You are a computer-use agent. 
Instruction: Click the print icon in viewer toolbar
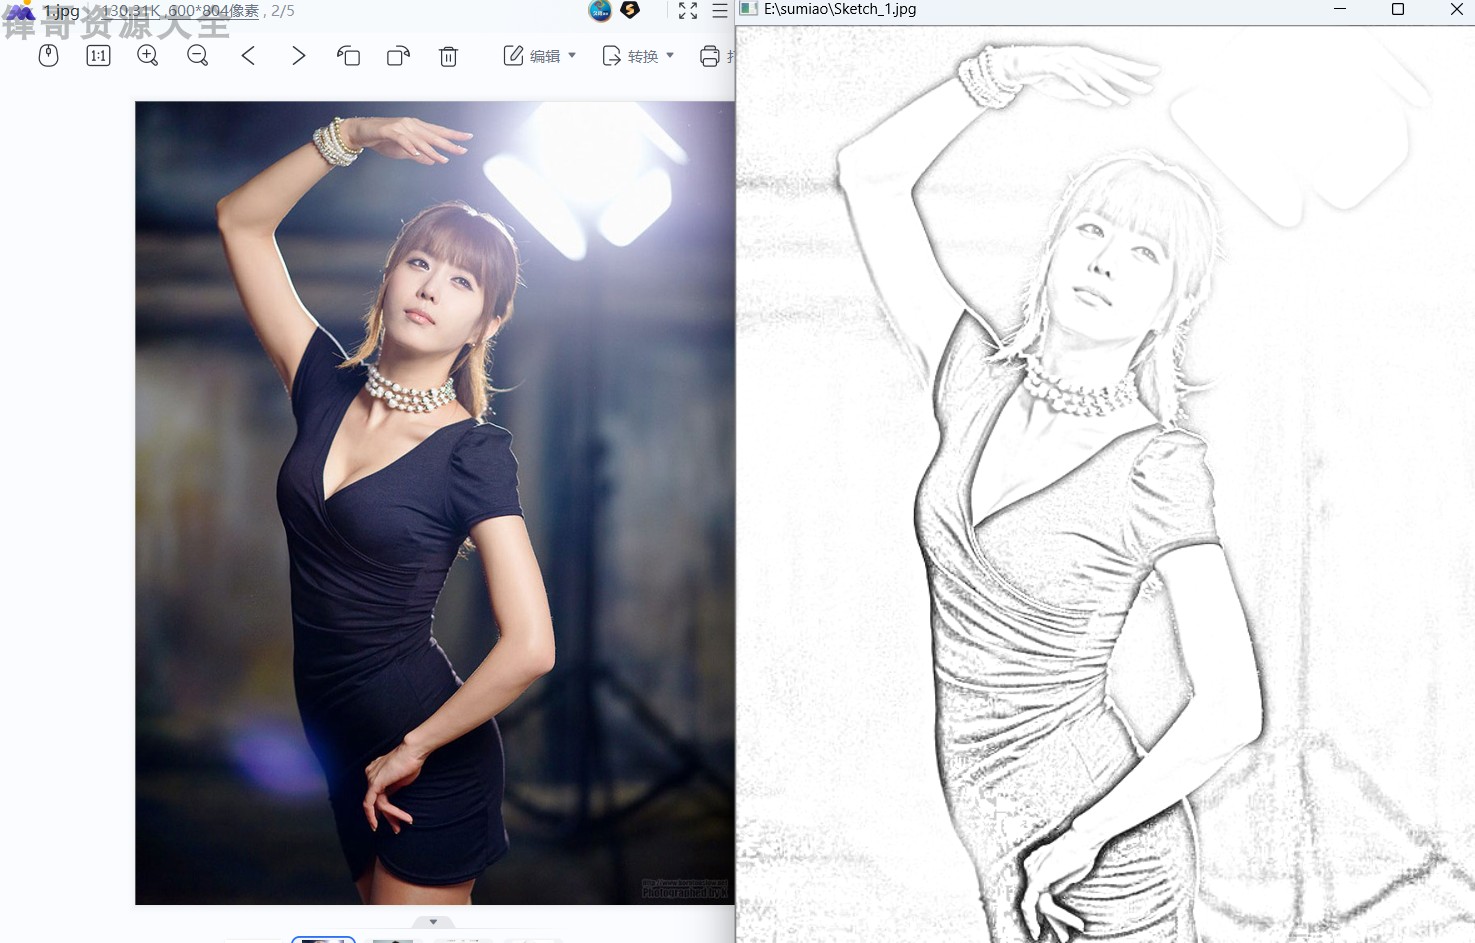[x=710, y=56]
